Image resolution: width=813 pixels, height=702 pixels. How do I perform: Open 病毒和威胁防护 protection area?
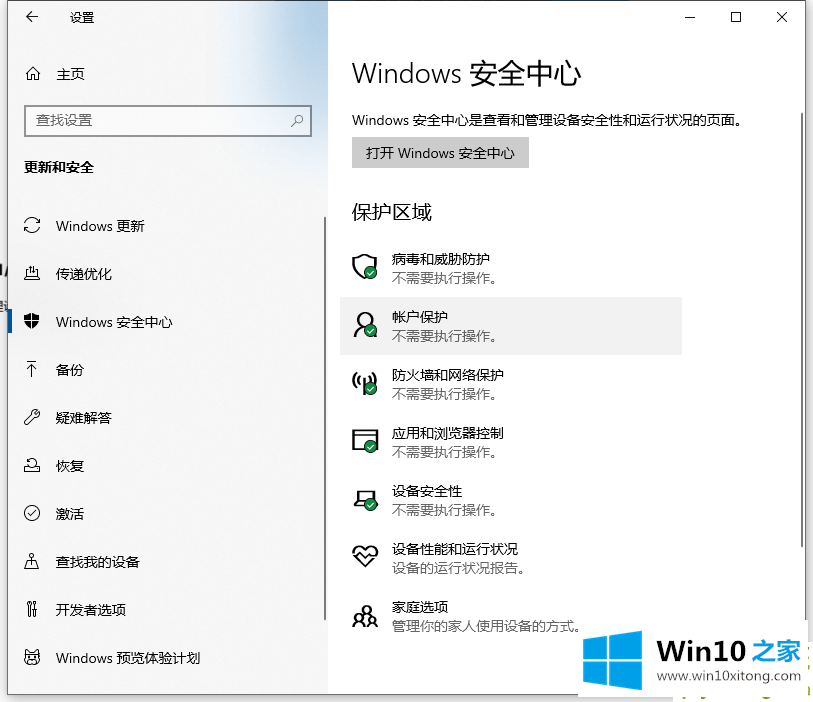pos(511,268)
